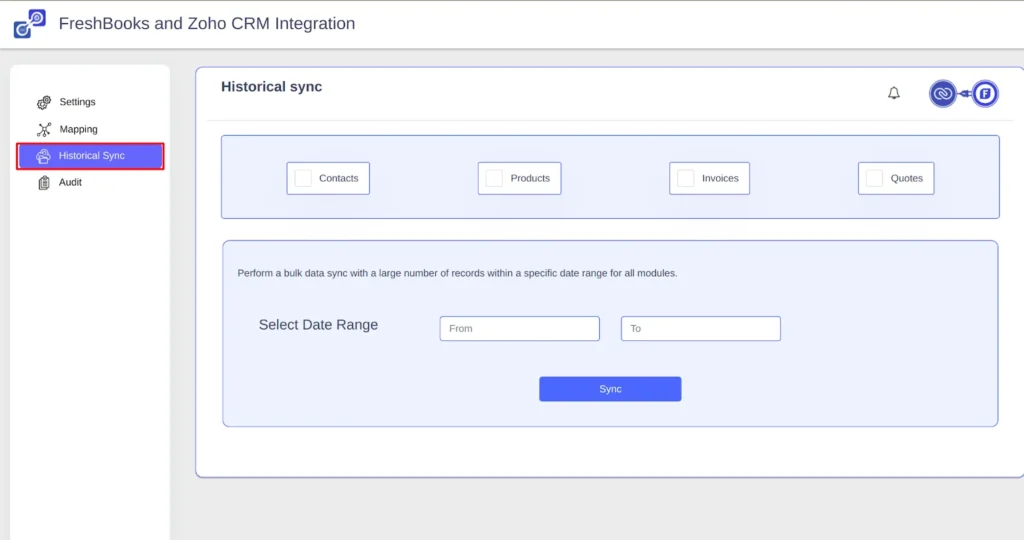Click the Audit clipboard icon in sidebar

44,183
